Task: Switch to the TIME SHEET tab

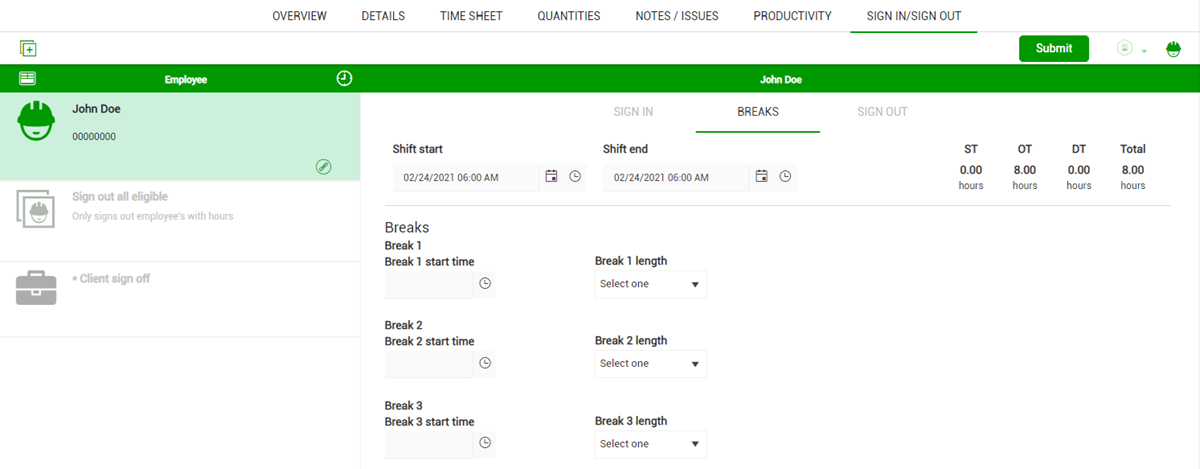Action: [x=471, y=16]
